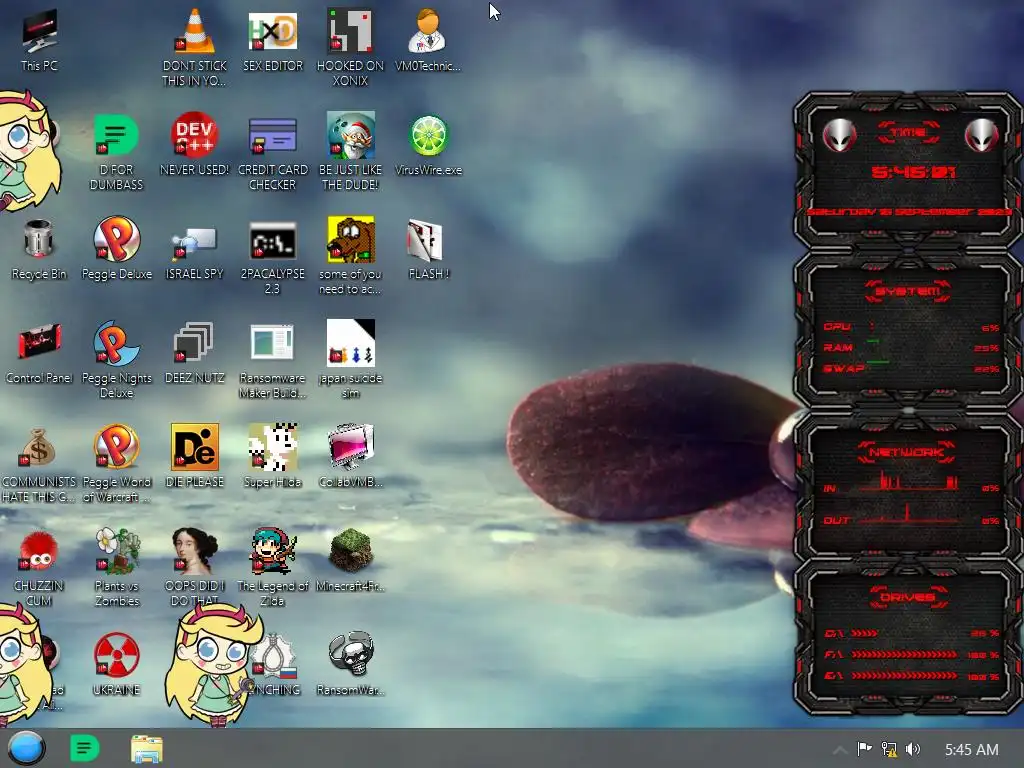Select the dog 'some of you need to ac...' icon
This screenshot has height=768, width=1024.
[x=351, y=256]
